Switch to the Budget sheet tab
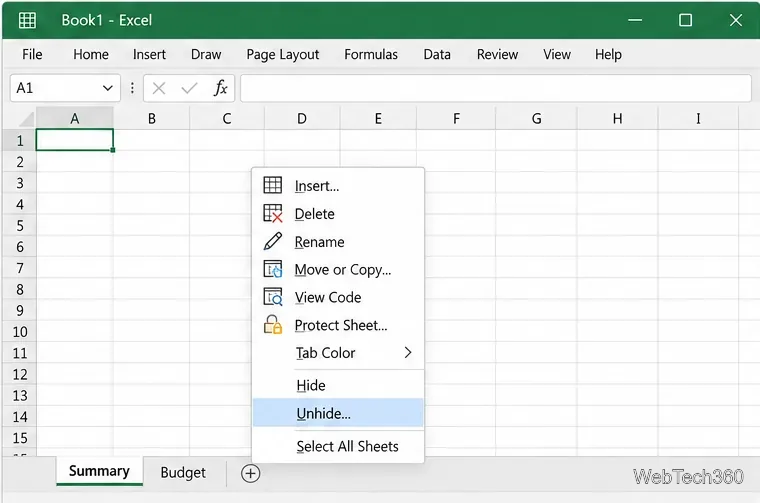 pos(183,472)
